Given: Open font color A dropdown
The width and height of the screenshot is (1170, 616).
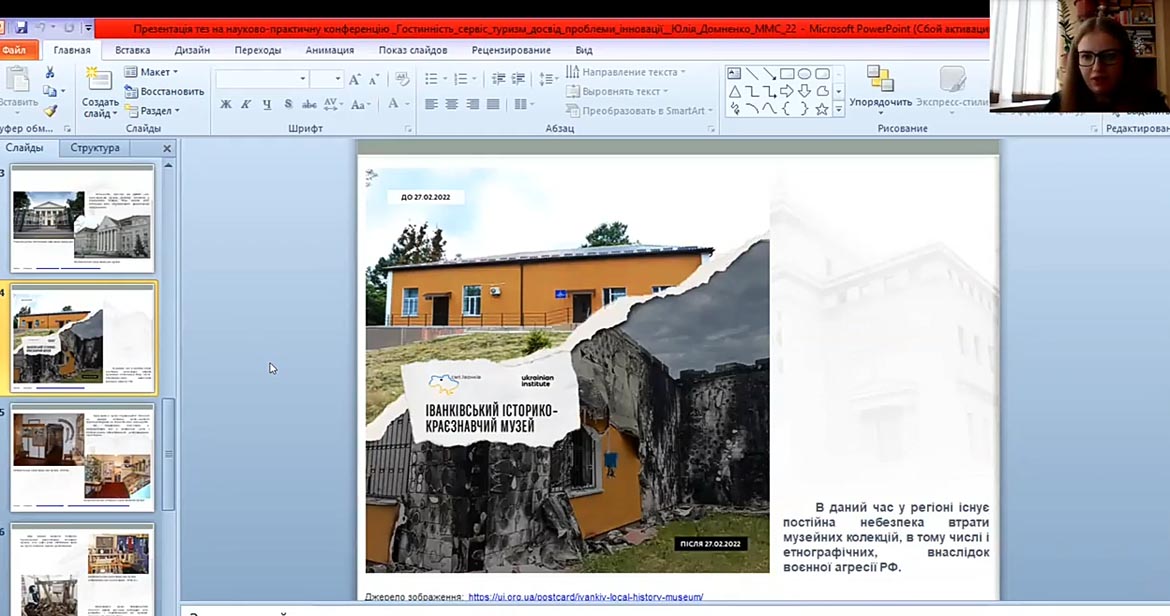Looking at the screenshot, I should point(398,104).
